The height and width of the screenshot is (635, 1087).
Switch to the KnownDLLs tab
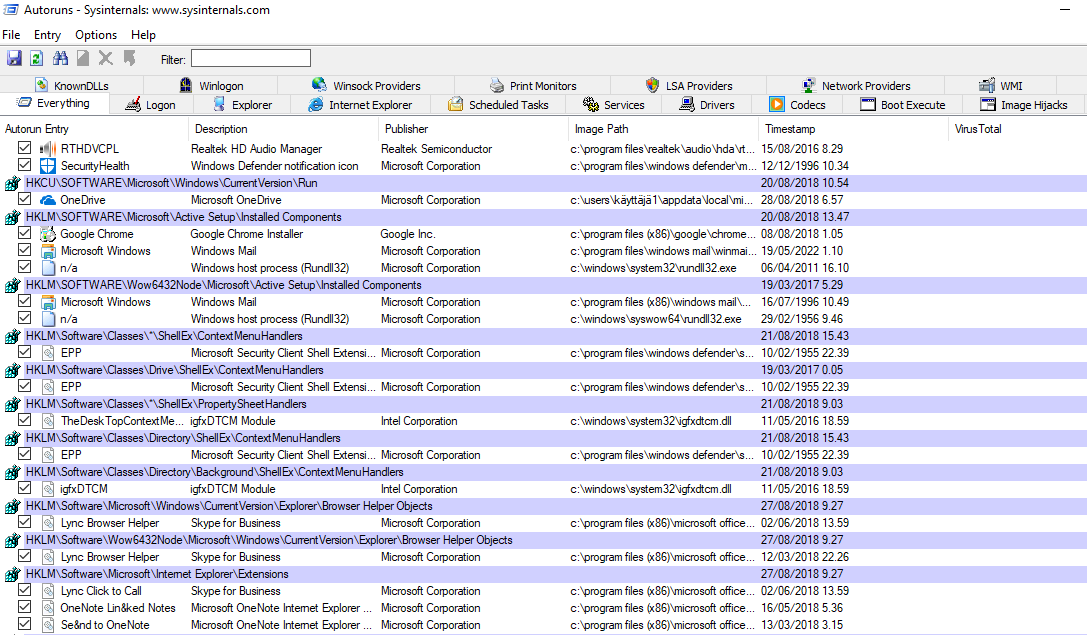pos(71,85)
